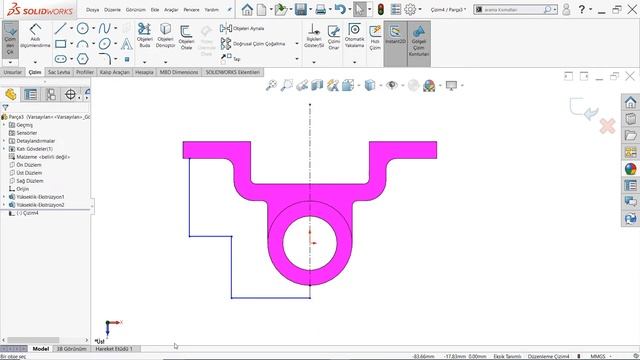Click the Akıllı Ölçümlendirme smart dimension tool
640x360 pixels.
tap(35, 36)
